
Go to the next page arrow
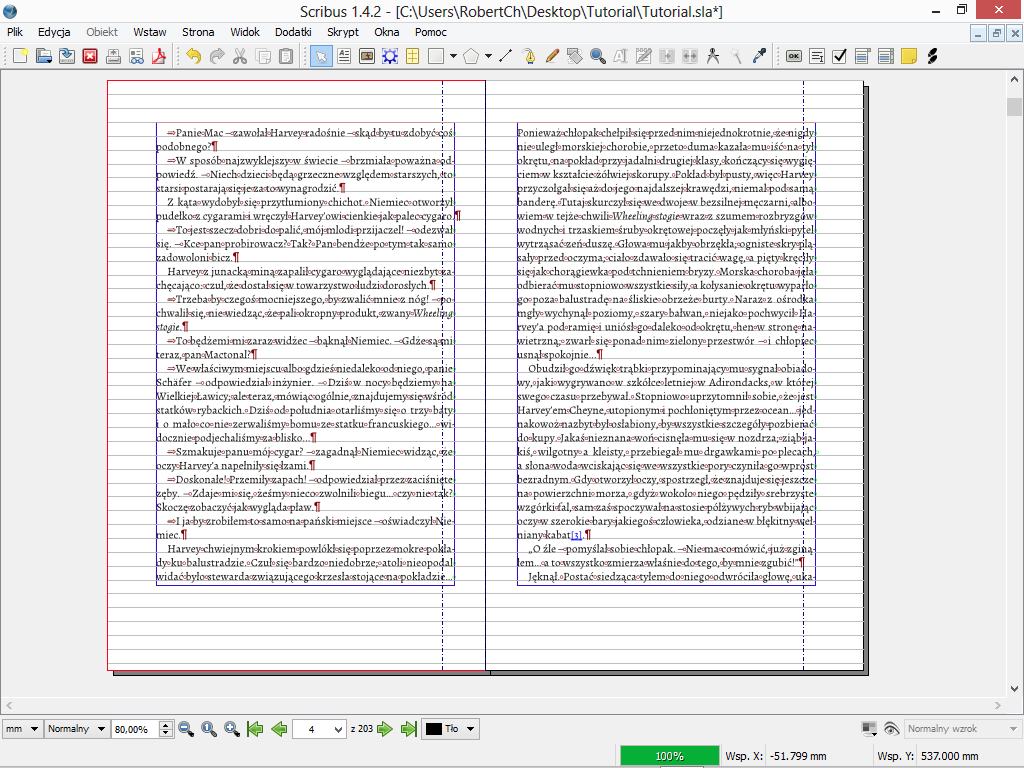386,729
